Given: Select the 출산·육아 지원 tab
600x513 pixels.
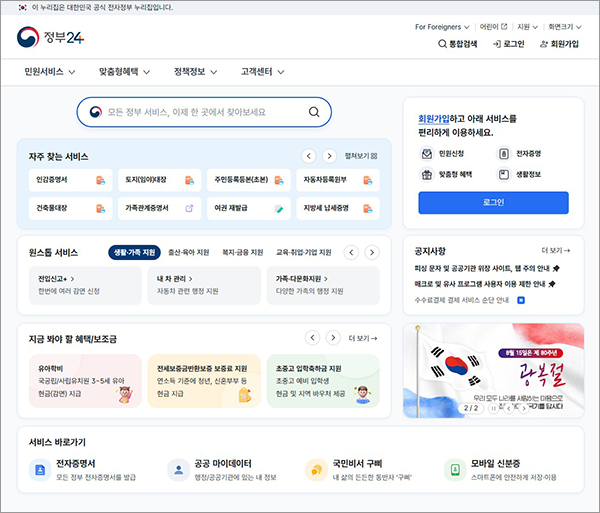Looking at the screenshot, I should point(189,252).
